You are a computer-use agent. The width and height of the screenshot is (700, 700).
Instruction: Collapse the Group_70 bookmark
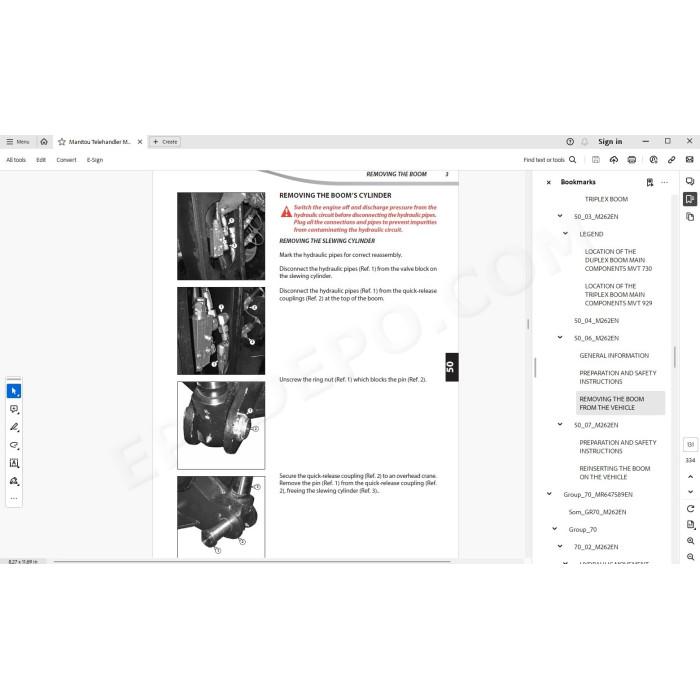coord(554,529)
